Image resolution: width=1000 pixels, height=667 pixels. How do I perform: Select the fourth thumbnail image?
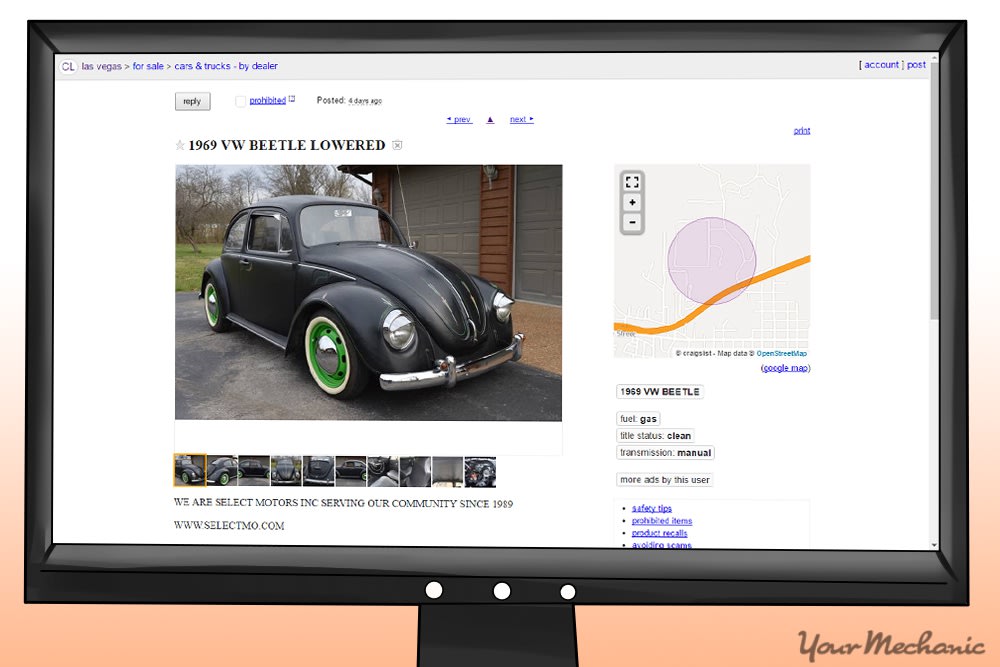click(x=286, y=471)
